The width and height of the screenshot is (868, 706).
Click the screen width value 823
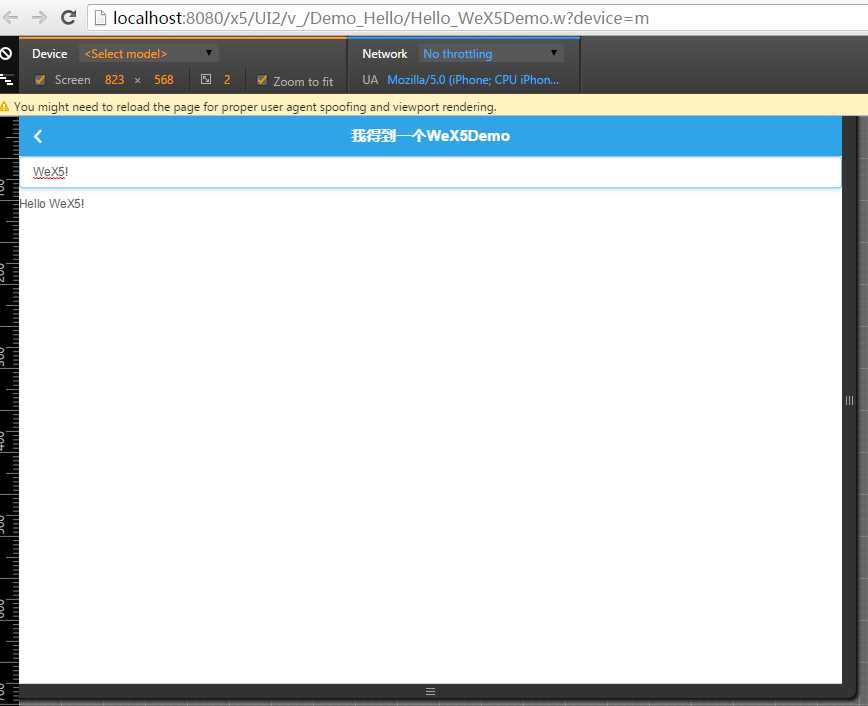[x=115, y=80]
